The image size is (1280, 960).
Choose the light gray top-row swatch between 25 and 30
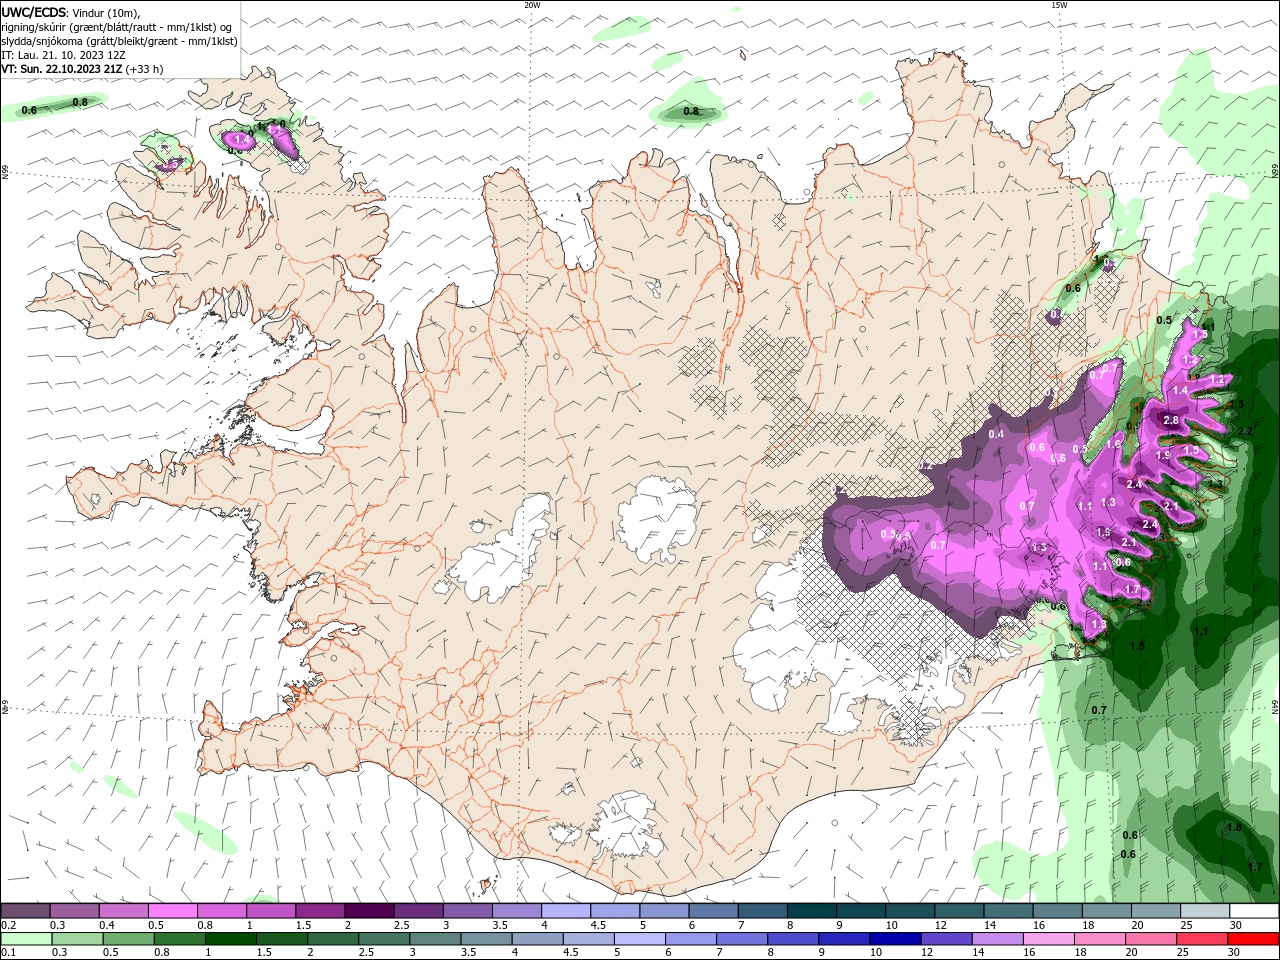[x=1203, y=911]
